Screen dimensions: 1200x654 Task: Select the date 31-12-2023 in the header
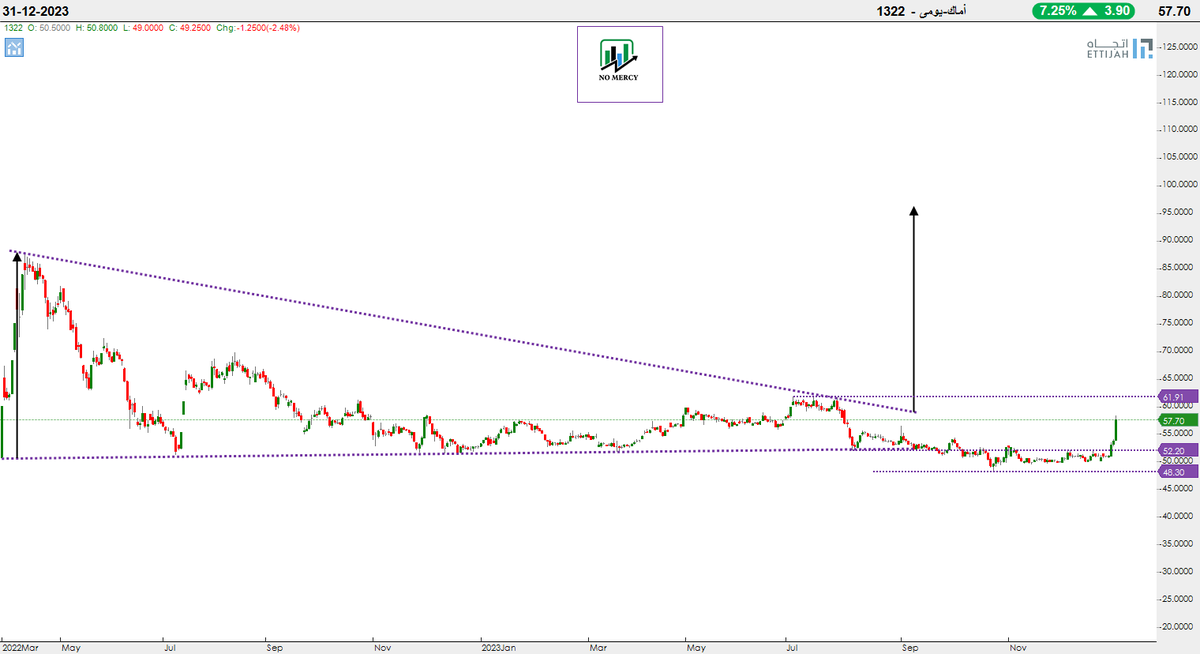tap(37, 11)
